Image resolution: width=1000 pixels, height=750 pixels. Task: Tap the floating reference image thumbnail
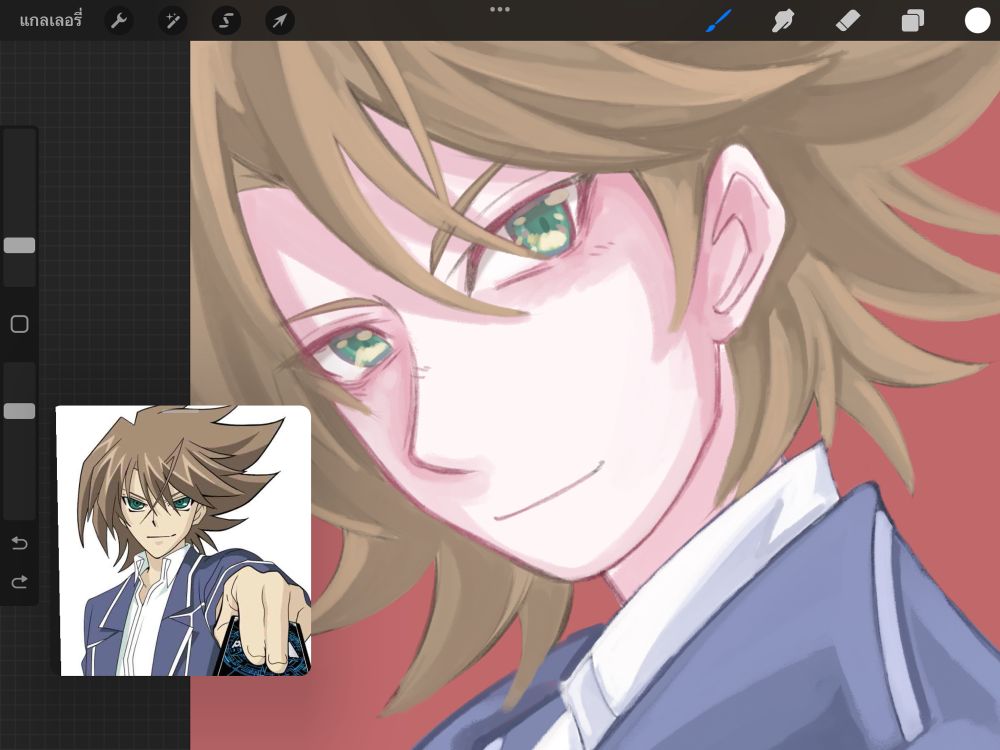click(x=183, y=540)
